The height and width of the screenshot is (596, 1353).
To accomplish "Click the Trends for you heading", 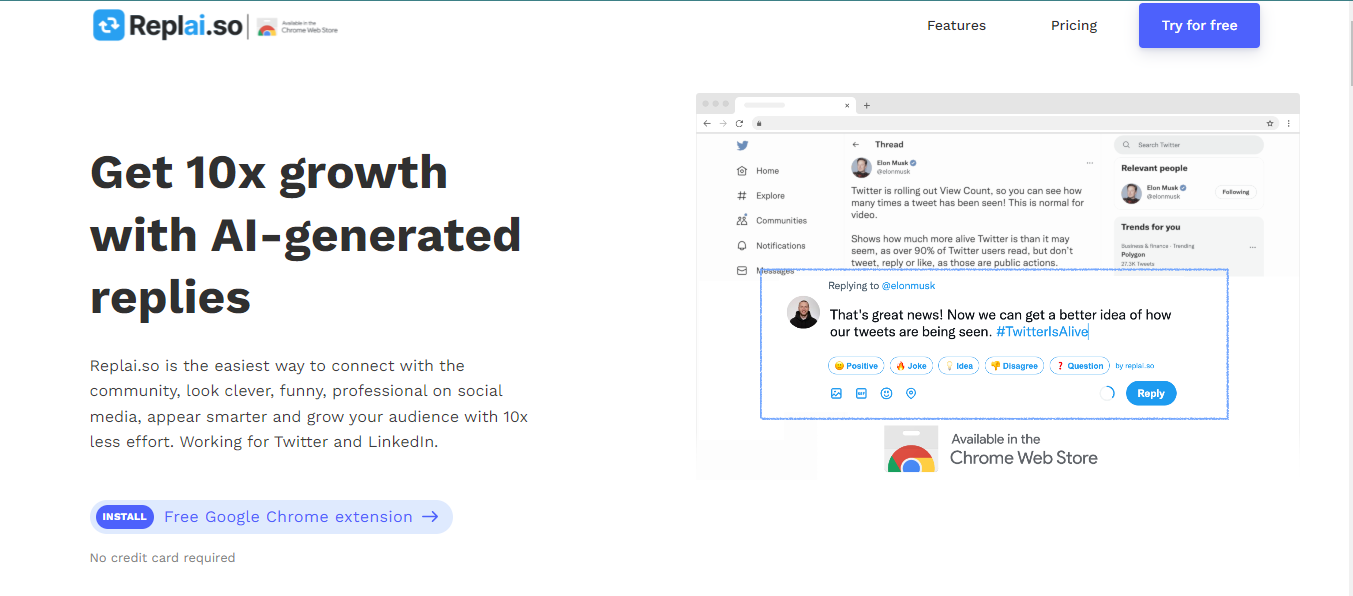I will click(x=1151, y=227).
